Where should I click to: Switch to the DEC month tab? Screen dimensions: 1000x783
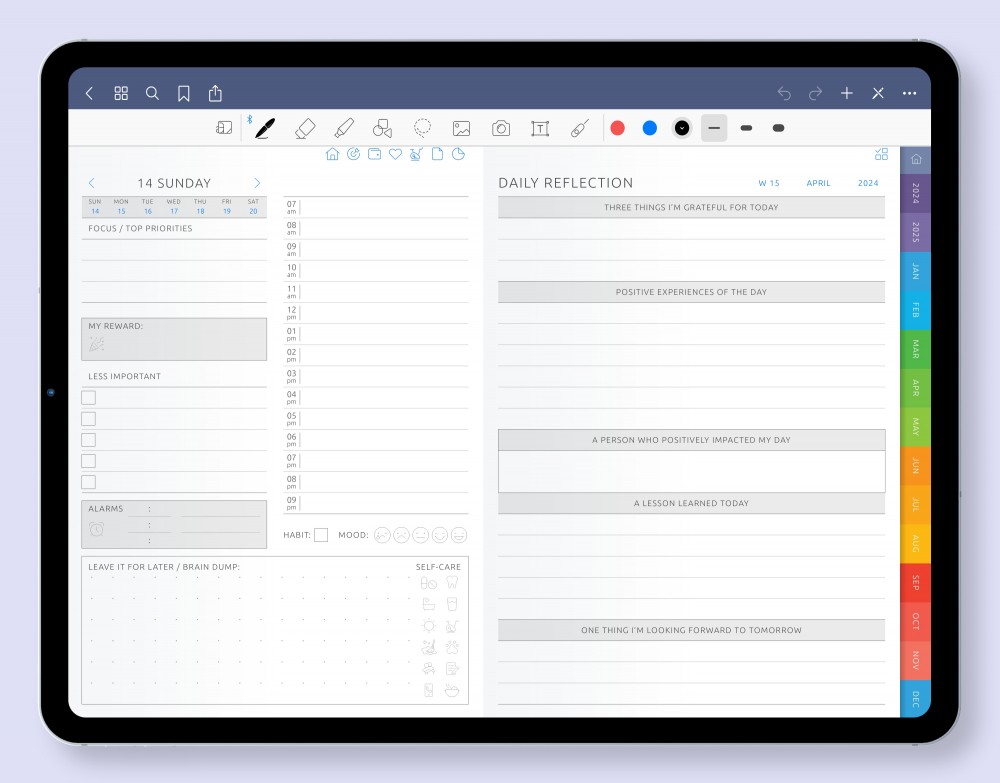click(915, 699)
